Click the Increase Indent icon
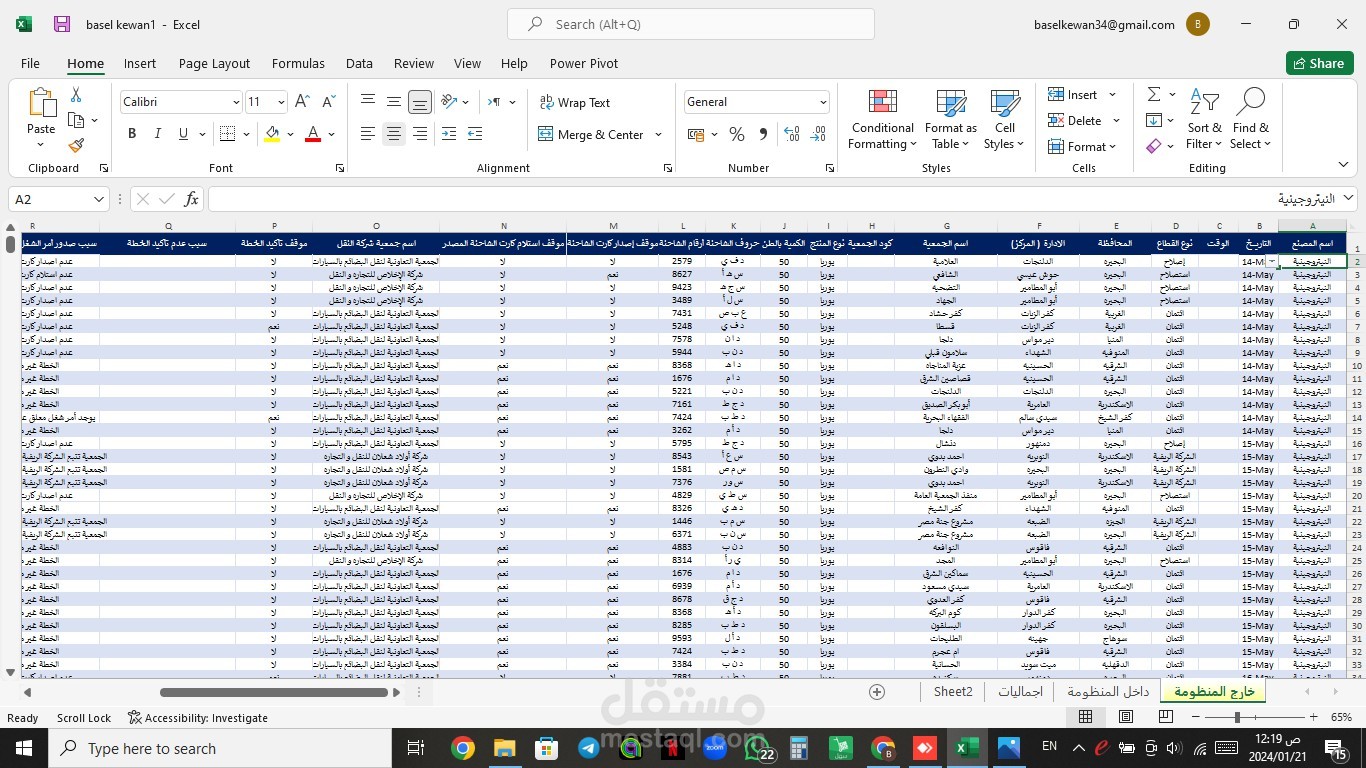The width and height of the screenshot is (1366, 768). (x=475, y=134)
